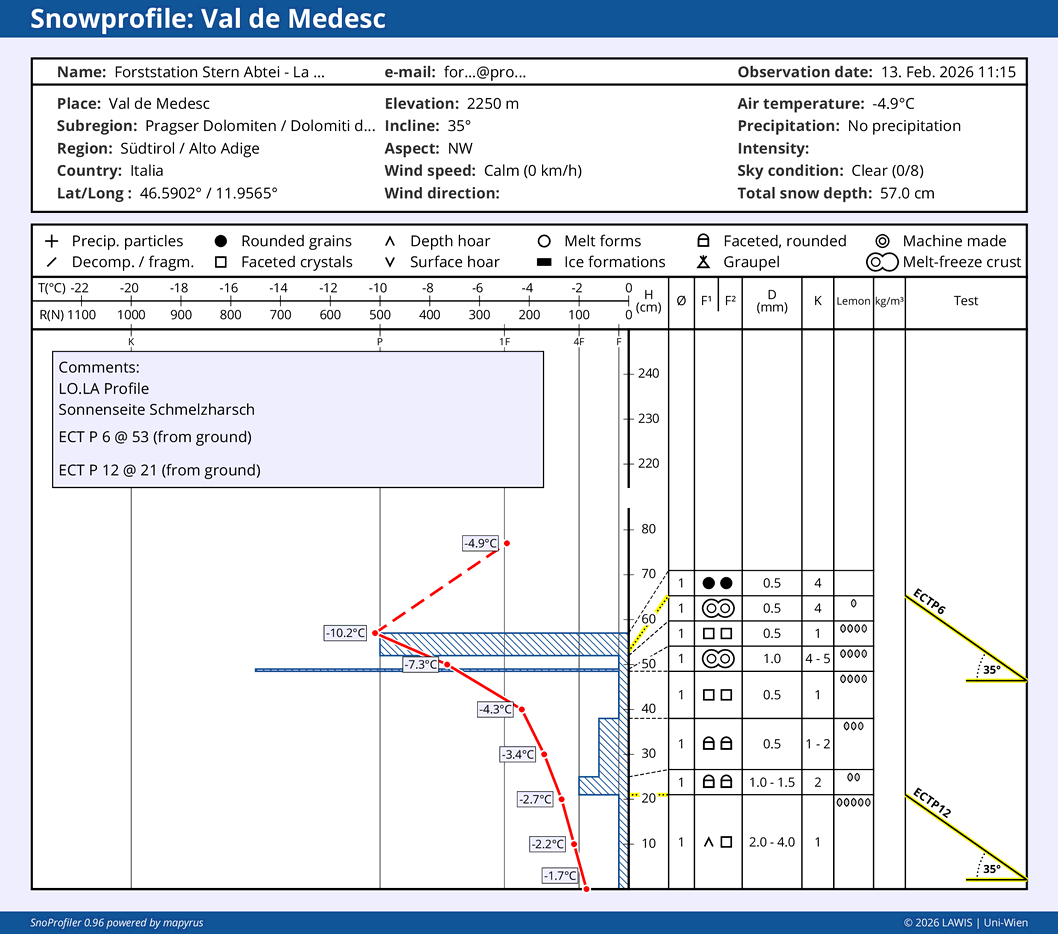1058x934 pixels.
Task: Click the depth hoar symbol in bottom layer row
Action: pos(709,842)
